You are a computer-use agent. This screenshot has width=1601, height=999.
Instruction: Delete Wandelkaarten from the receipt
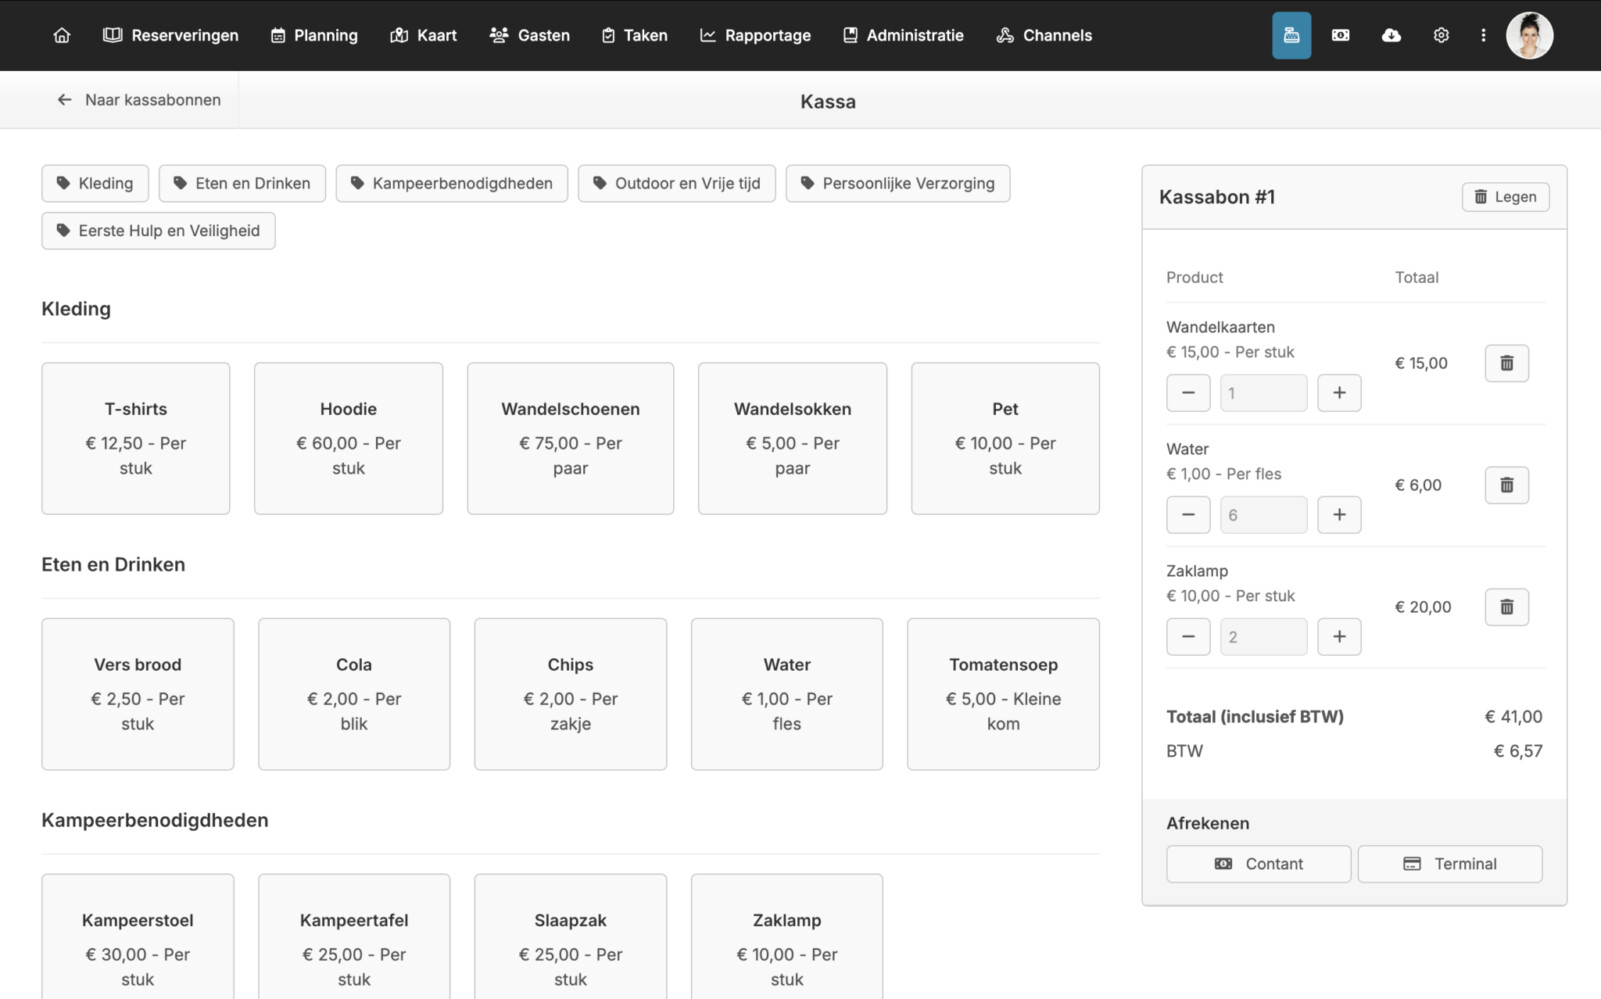click(1506, 363)
